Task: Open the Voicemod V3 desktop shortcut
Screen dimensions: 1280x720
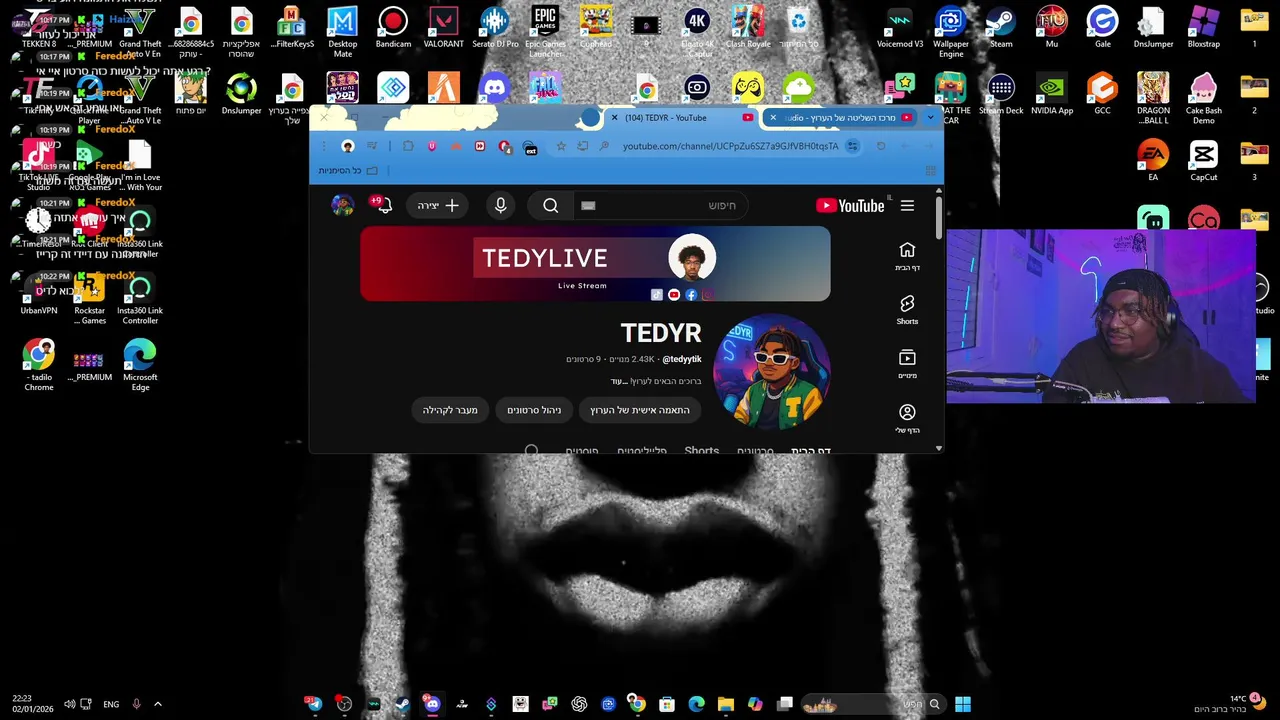Action: pyautogui.click(x=900, y=28)
